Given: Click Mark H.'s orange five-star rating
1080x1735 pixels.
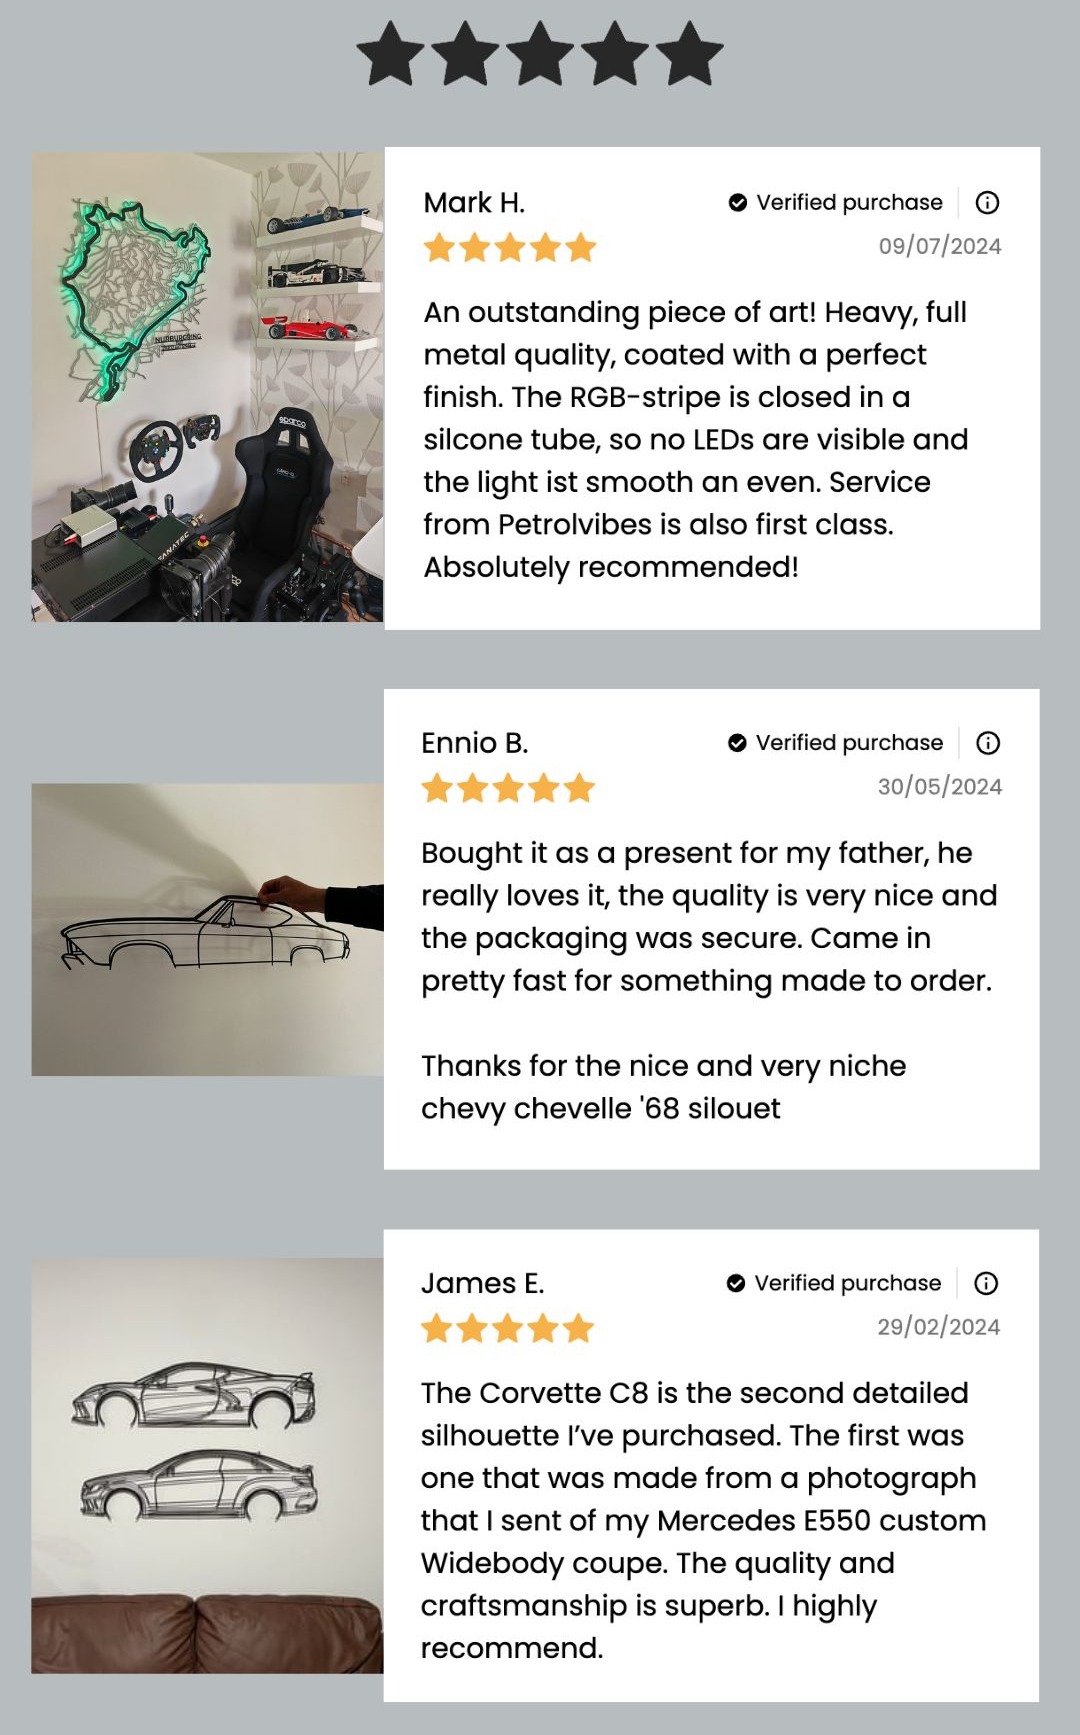Looking at the screenshot, I should pos(510,247).
